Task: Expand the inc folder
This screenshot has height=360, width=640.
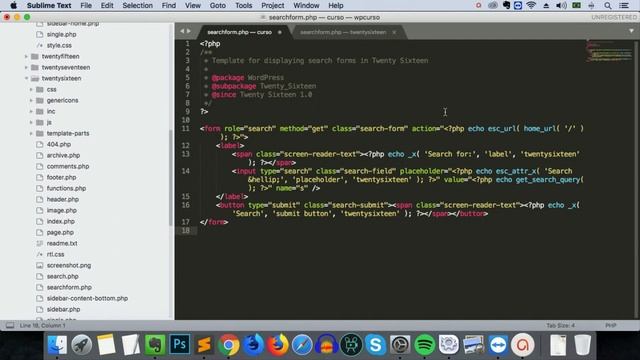Action: [31, 111]
